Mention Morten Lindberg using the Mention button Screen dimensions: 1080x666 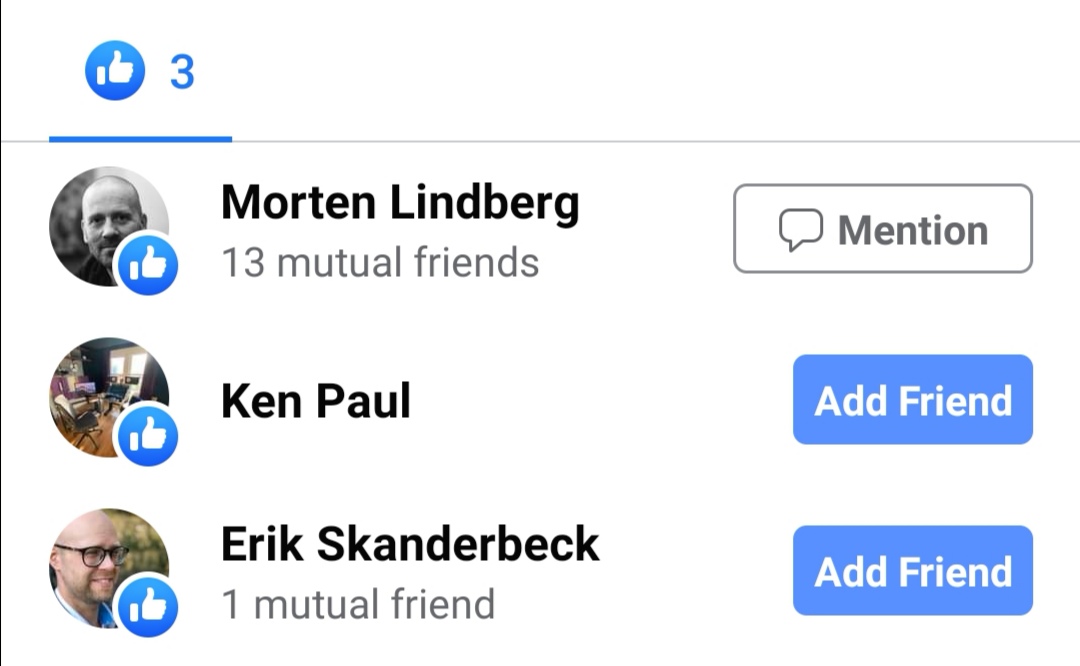[x=883, y=229]
